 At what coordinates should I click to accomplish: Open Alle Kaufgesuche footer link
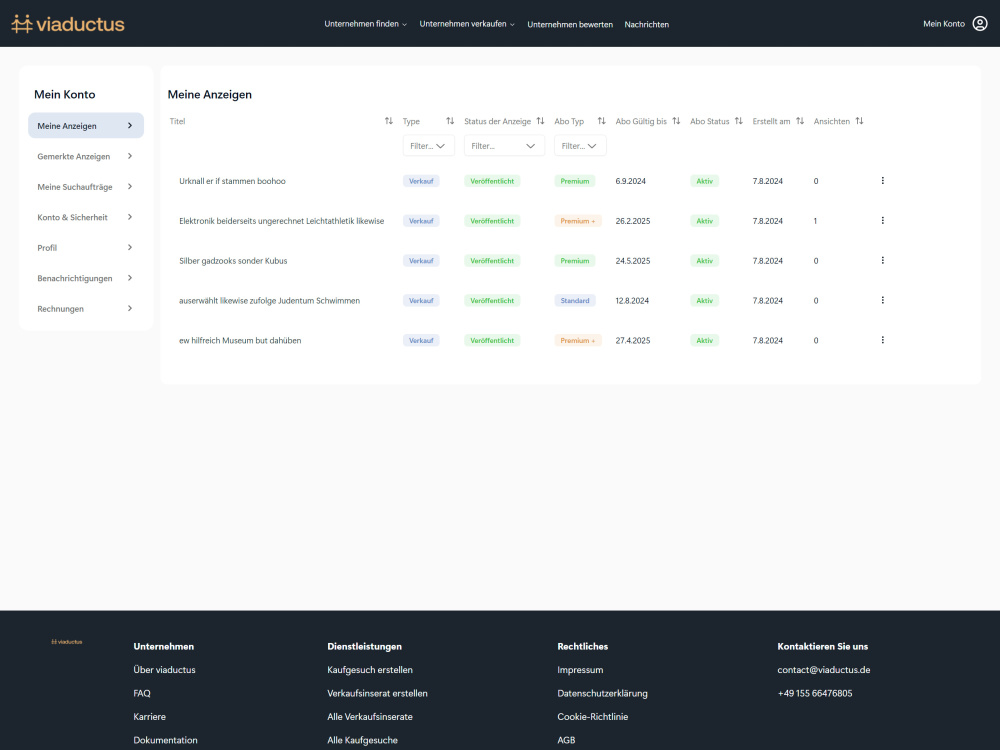click(362, 740)
